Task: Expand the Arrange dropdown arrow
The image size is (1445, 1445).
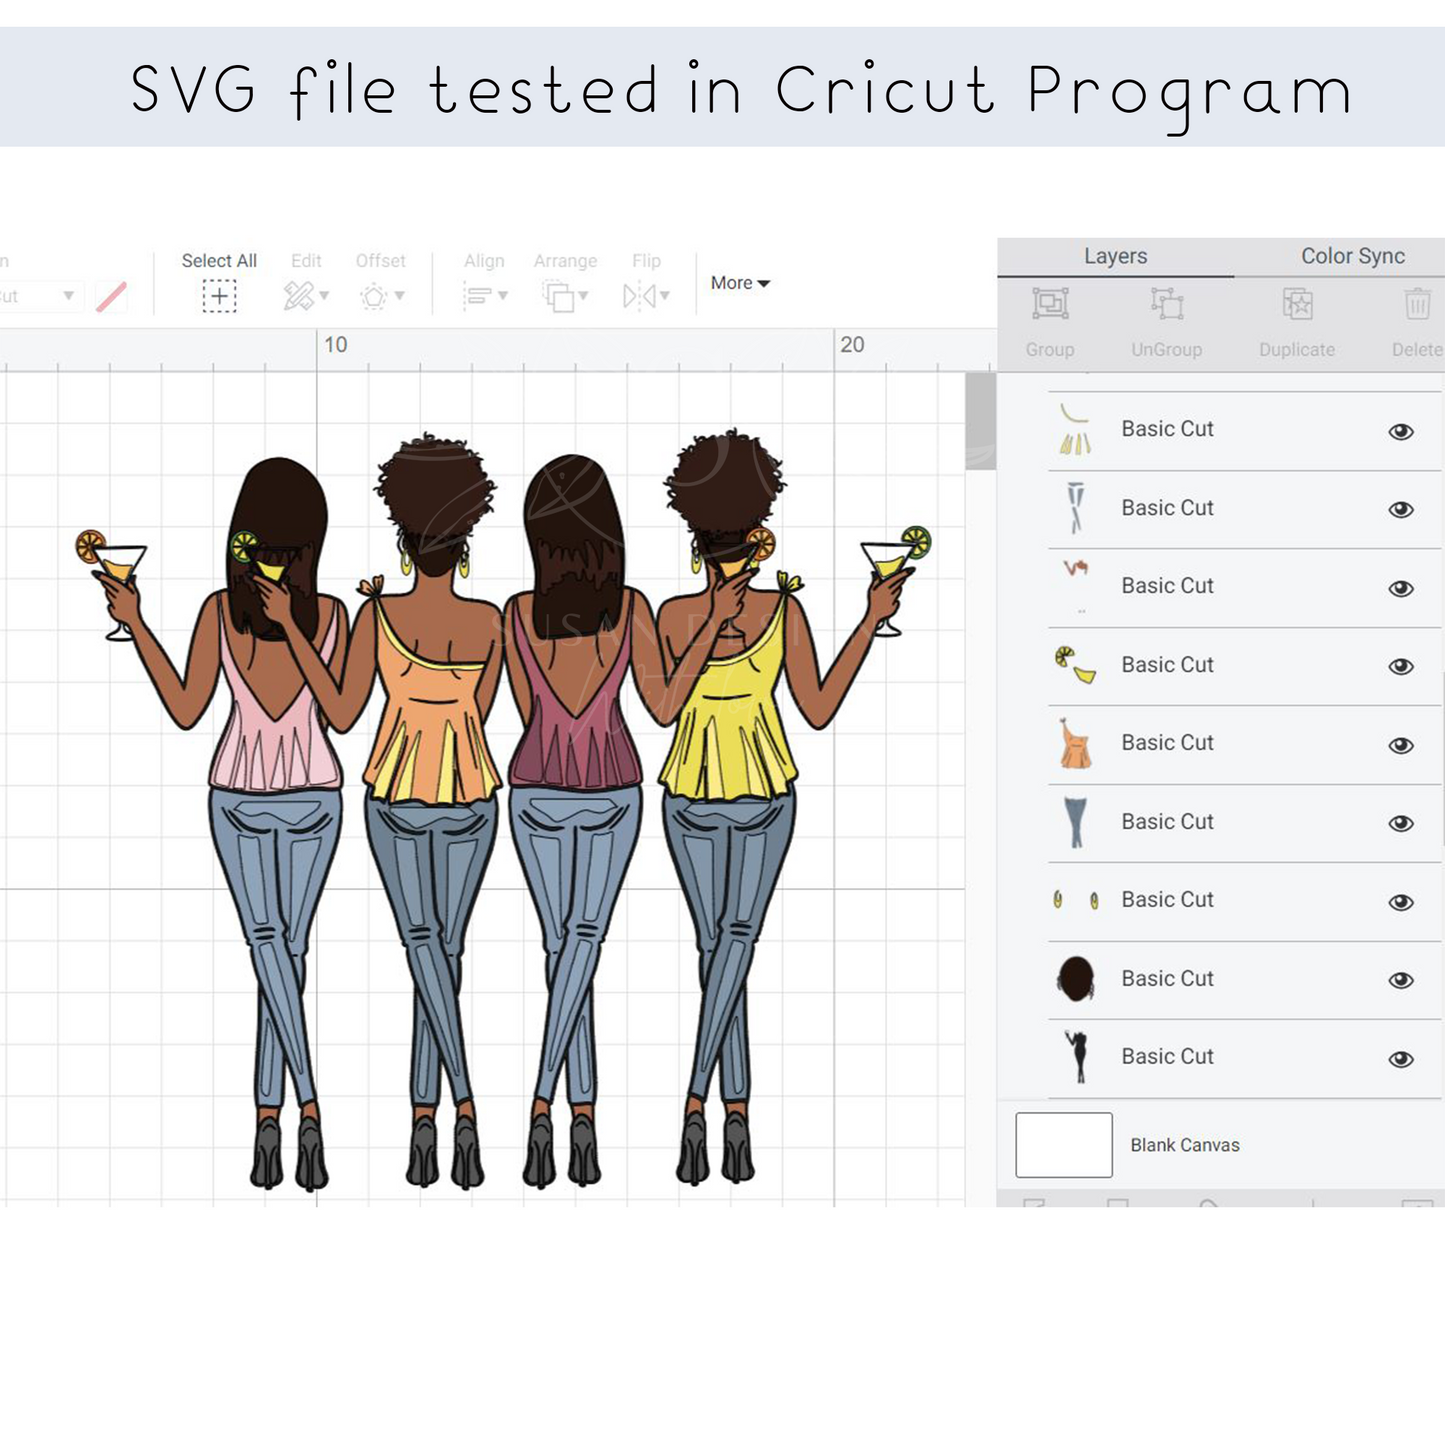Action: tap(583, 296)
